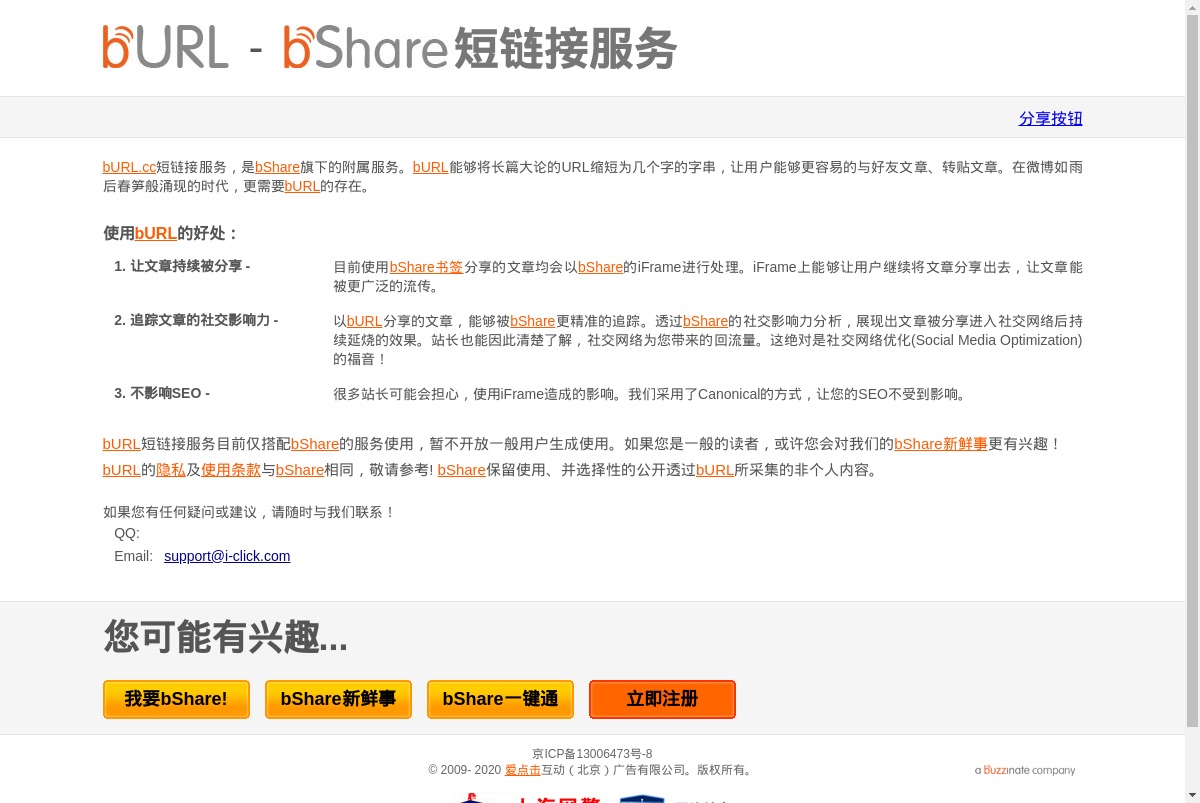The height and width of the screenshot is (803, 1200).
Task: Open the 使用条款 link
Action: tap(231, 470)
